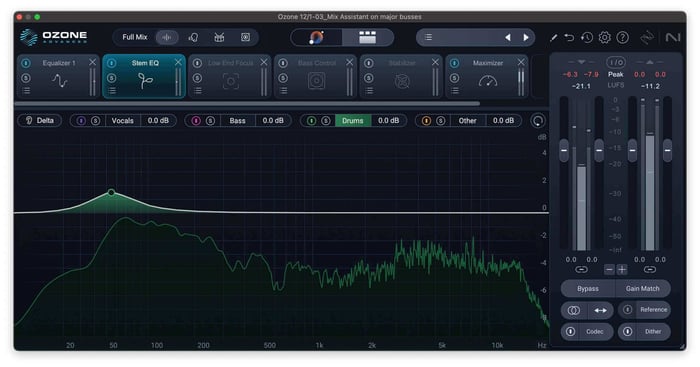Click the channel swap double arrow icon
Image resolution: width=700 pixels, height=367 pixels.
point(601,310)
